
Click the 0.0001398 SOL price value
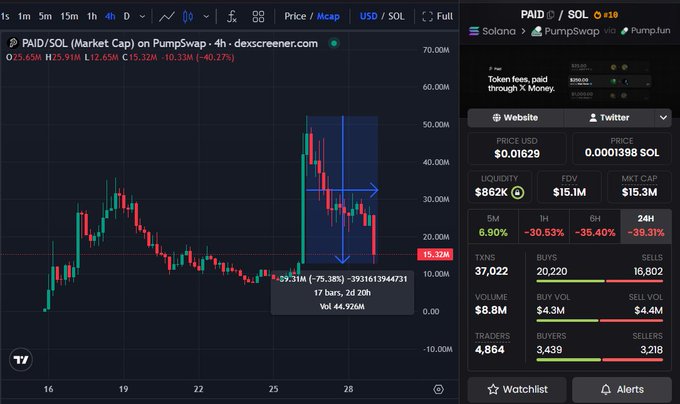[622, 153]
